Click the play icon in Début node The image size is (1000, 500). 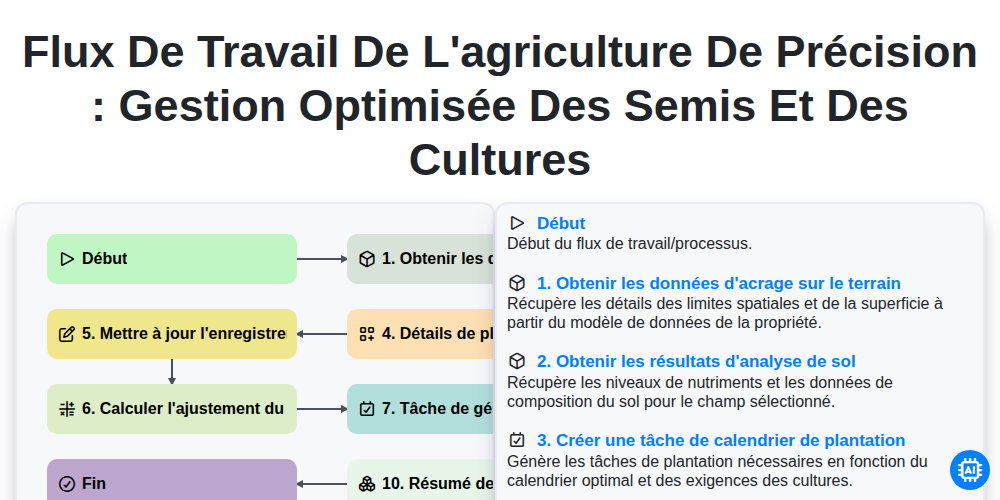[x=67, y=259]
